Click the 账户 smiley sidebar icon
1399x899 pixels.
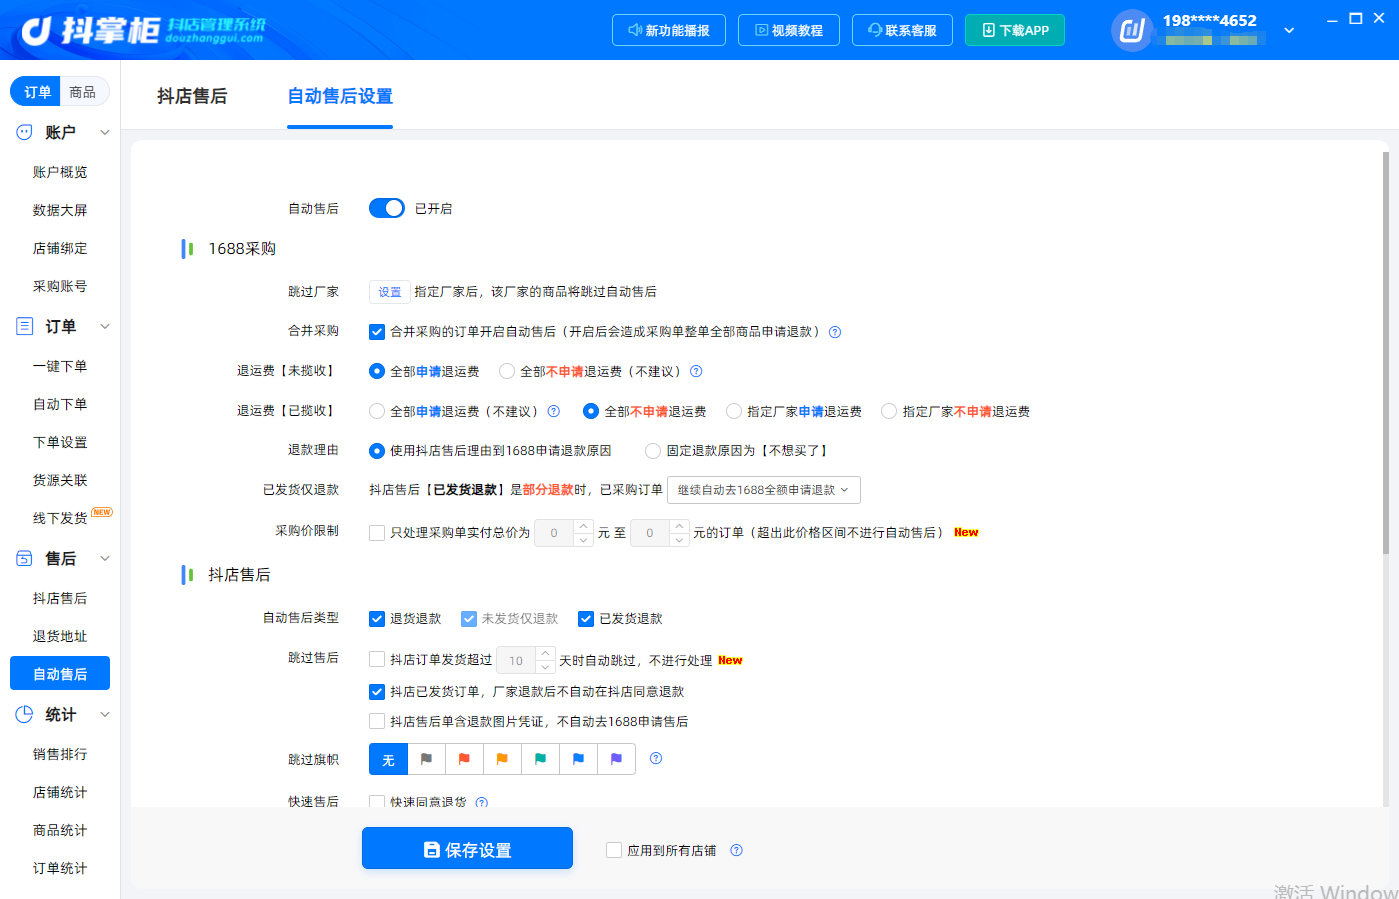24,132
